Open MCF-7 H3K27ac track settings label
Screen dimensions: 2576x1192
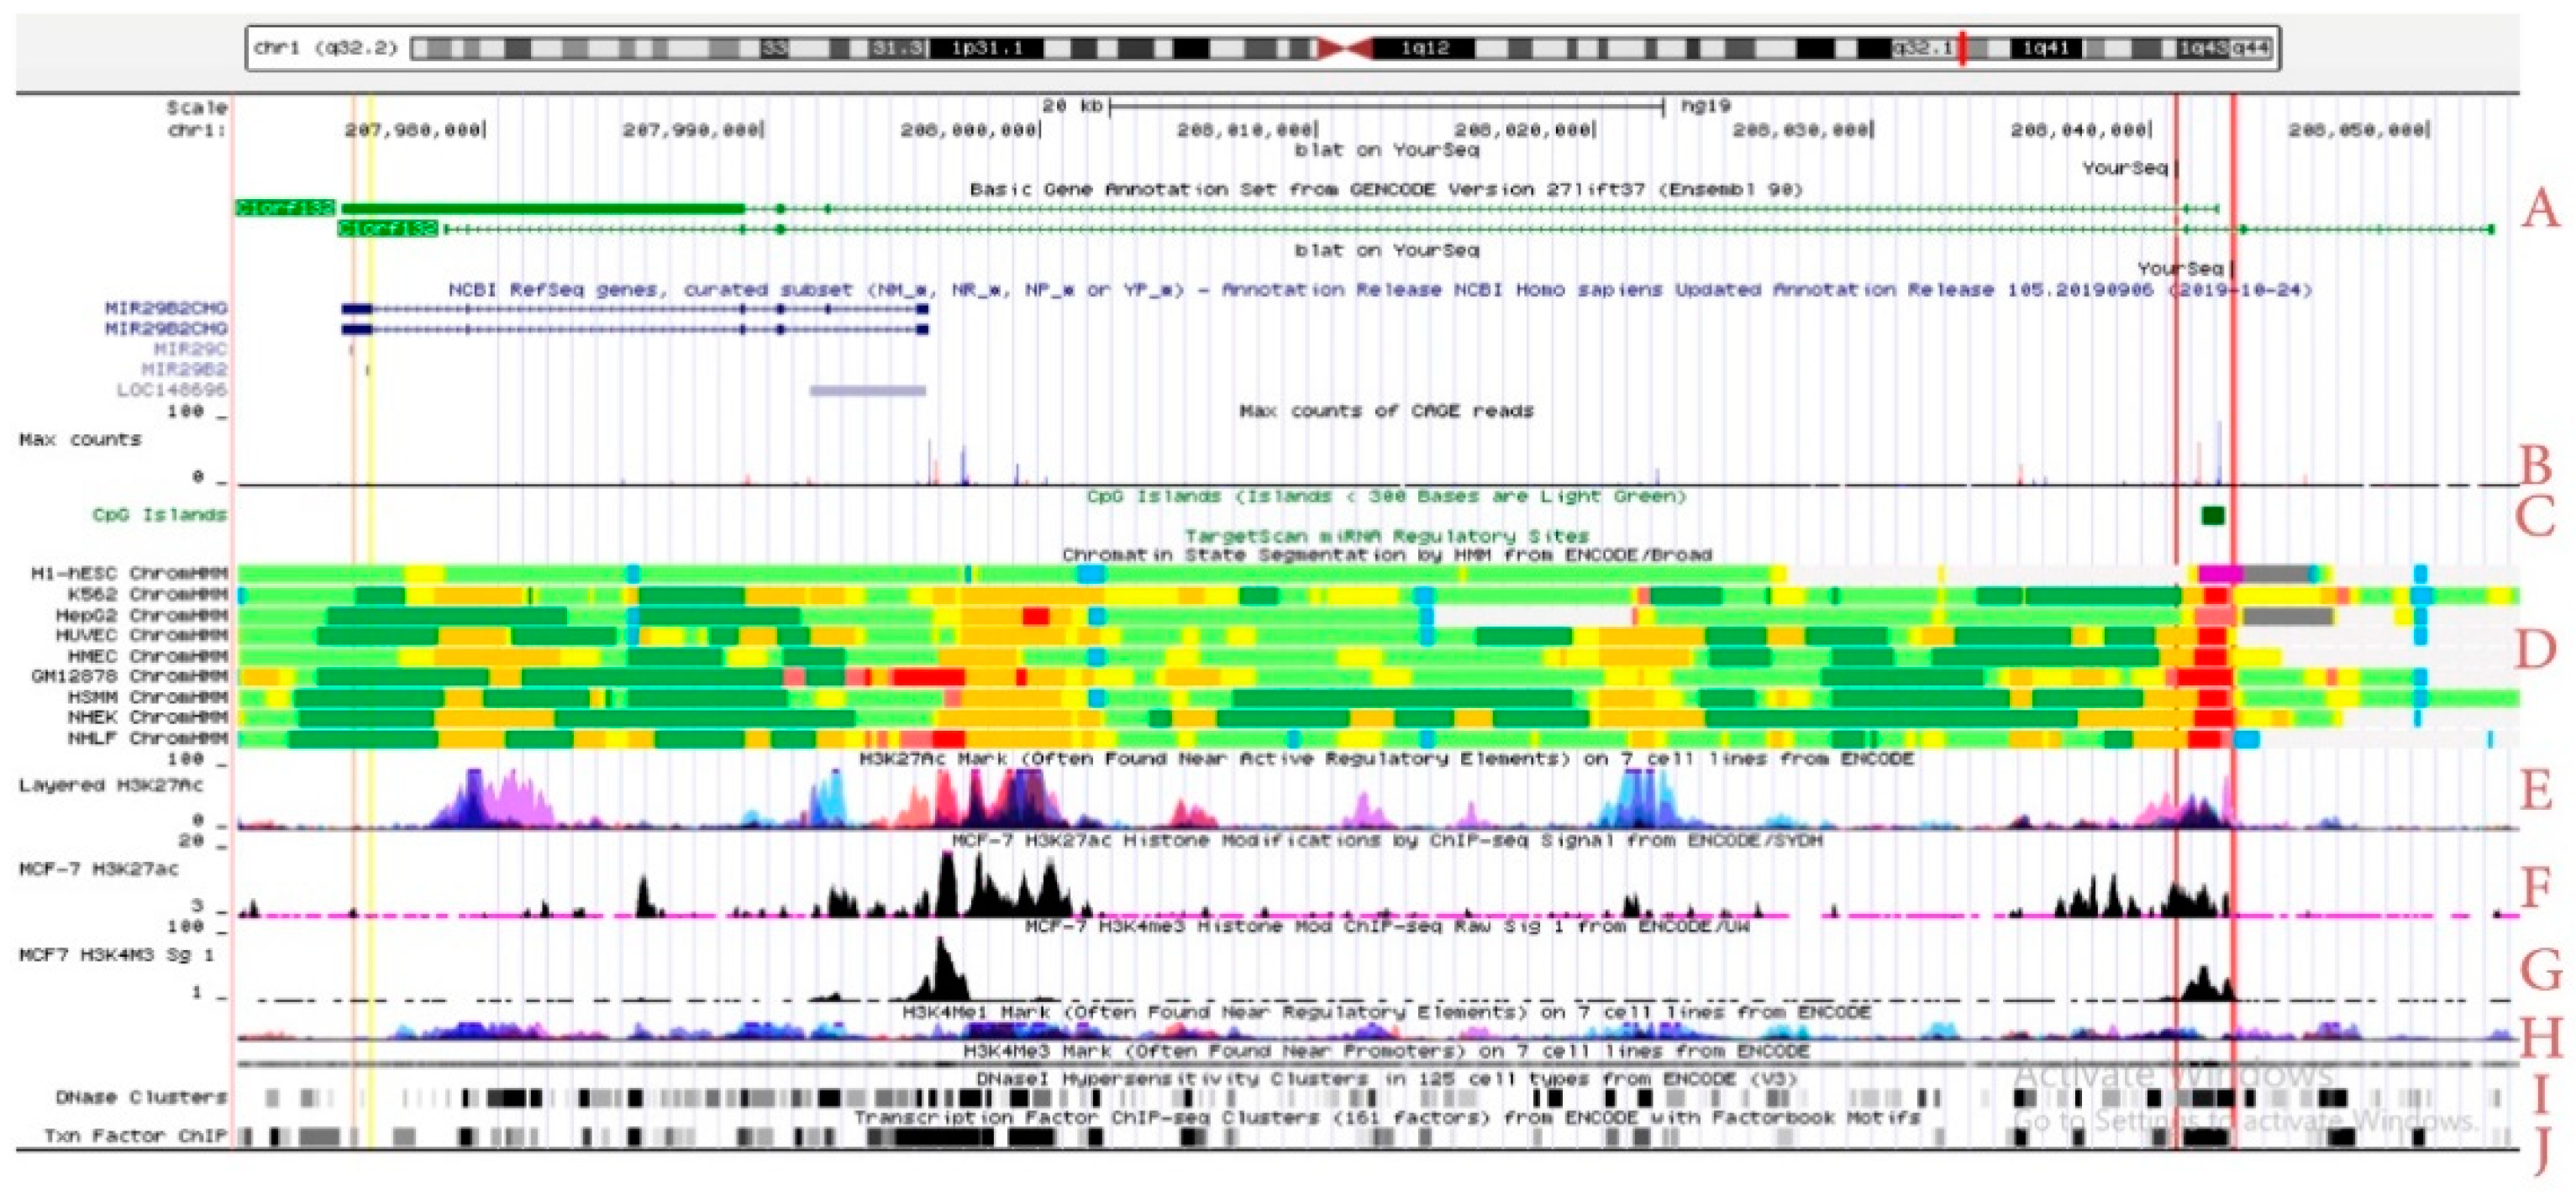coord(98,869)
